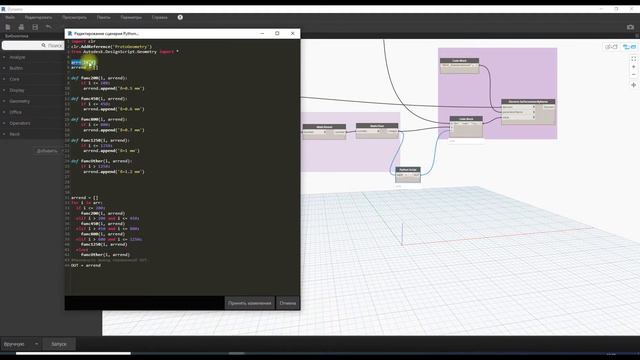
Task: Close the Python script editor window
Action: point(292,33)
